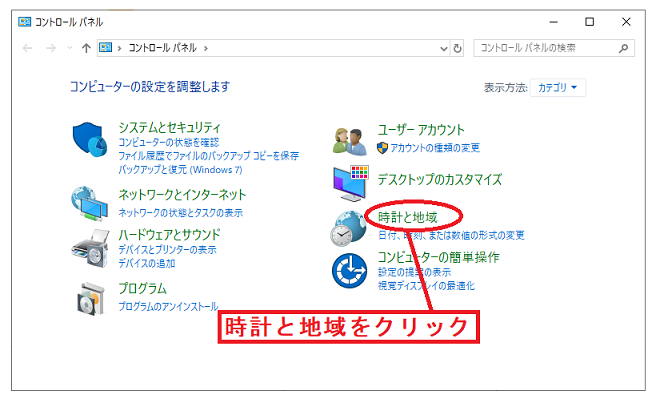
Task: Click the Programs disc box icon
Action: (91, 299)
